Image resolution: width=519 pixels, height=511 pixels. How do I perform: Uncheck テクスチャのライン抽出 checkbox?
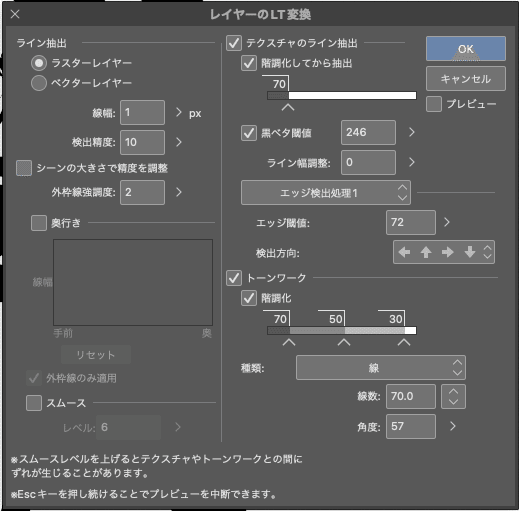(x=234, y=43)
